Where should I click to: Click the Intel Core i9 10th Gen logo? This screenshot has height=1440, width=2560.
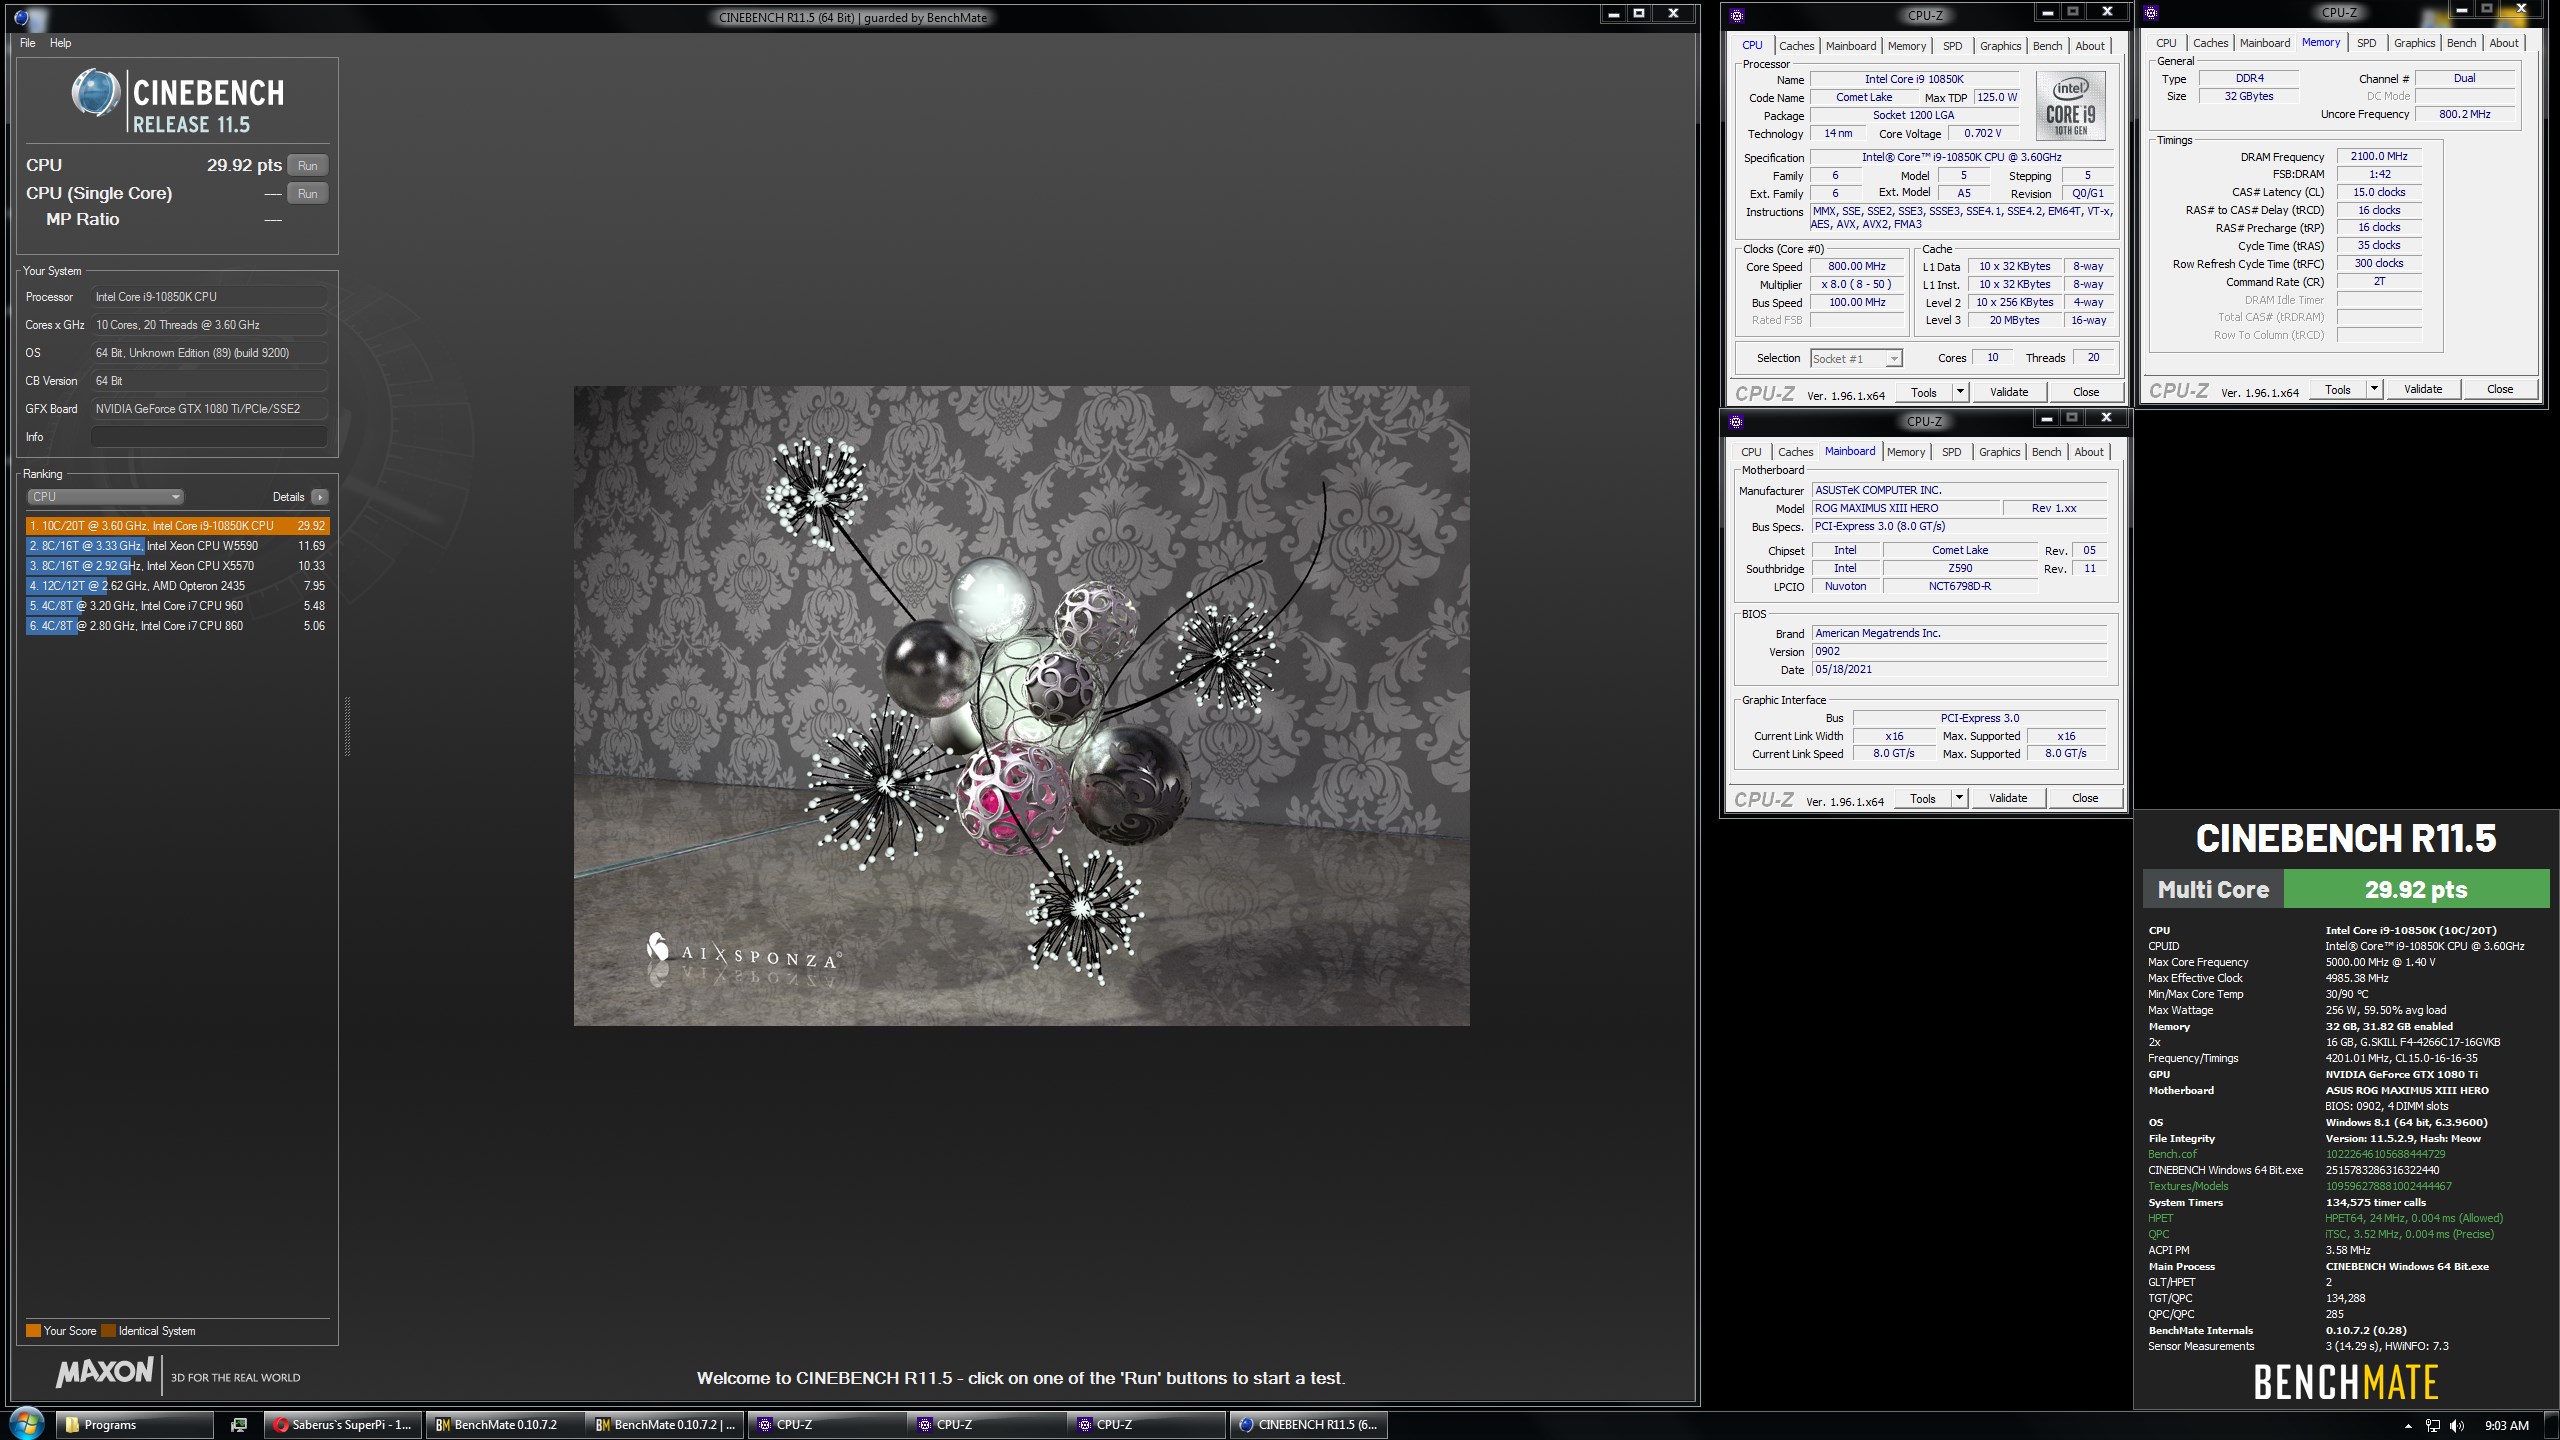2070,106
